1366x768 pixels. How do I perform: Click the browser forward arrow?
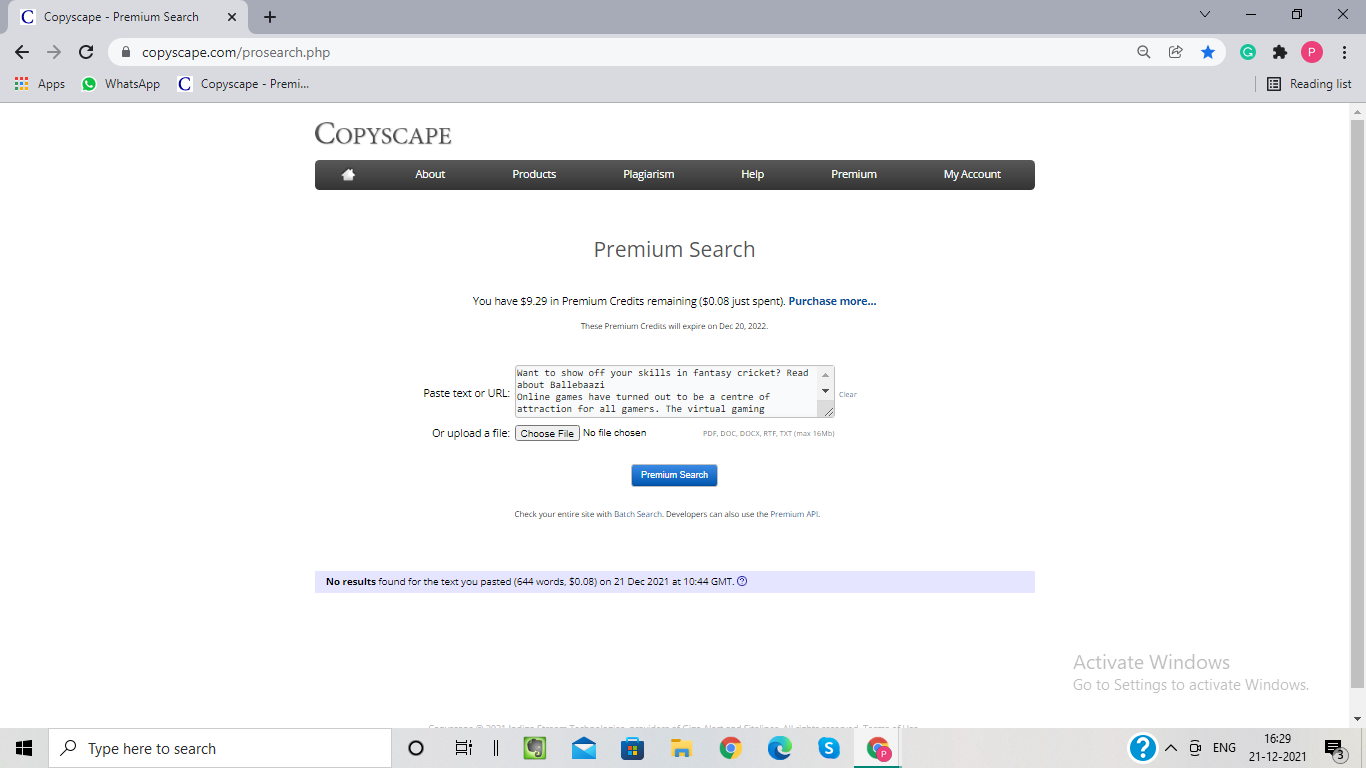coord(54,52)
